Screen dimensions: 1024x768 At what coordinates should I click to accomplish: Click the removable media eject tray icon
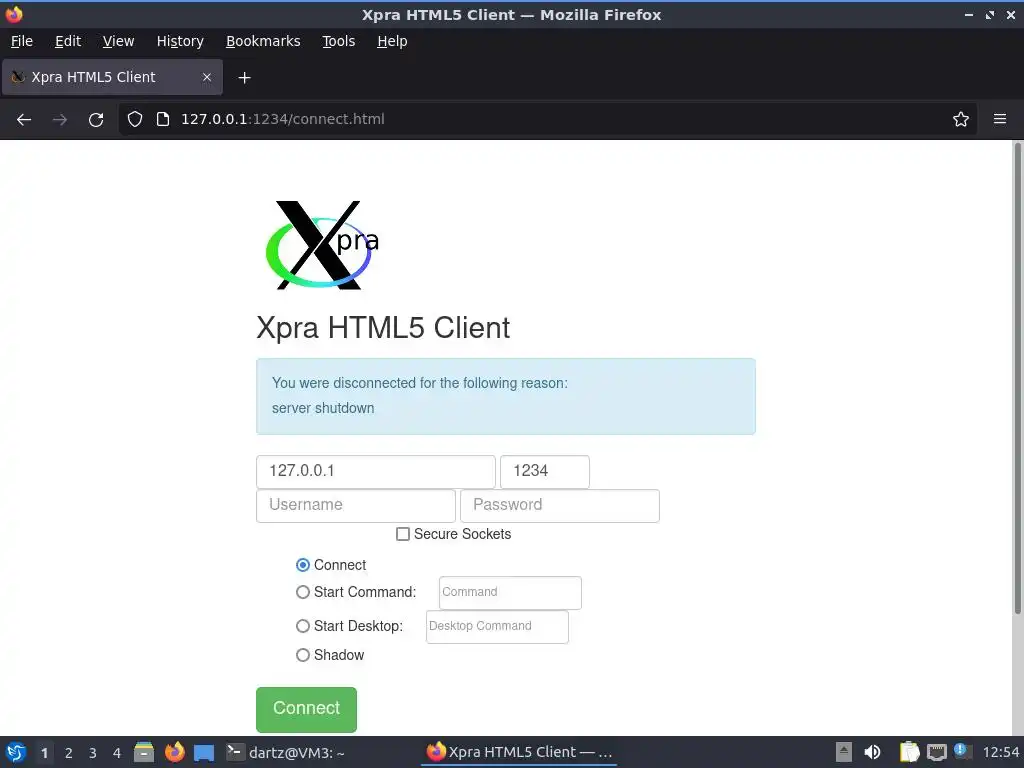click(x=844, y=752)
